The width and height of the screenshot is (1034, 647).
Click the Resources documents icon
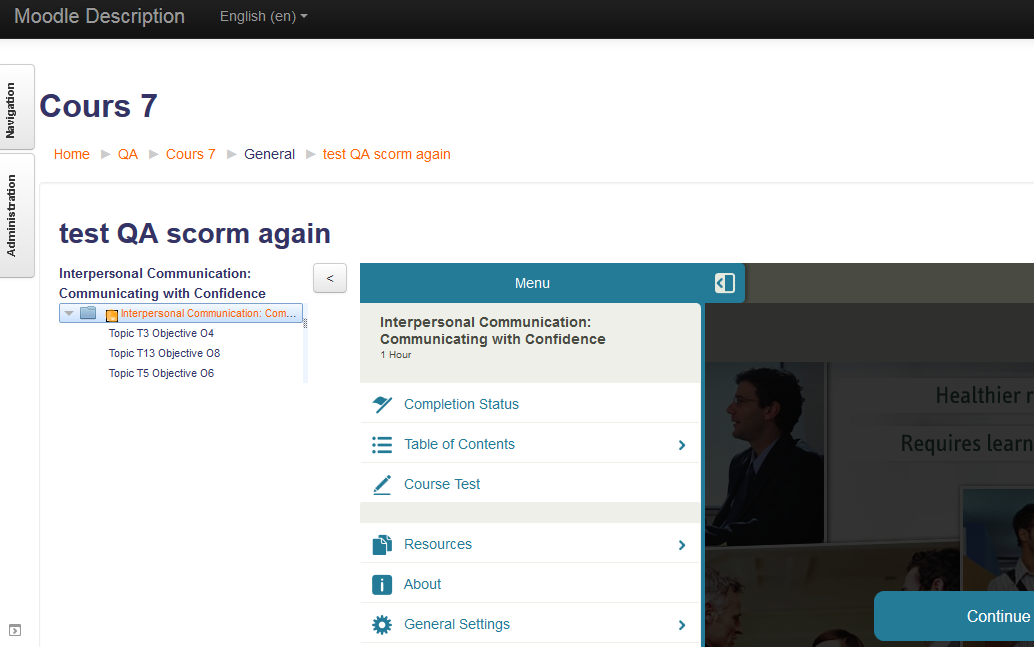click(x=382, y=545)
